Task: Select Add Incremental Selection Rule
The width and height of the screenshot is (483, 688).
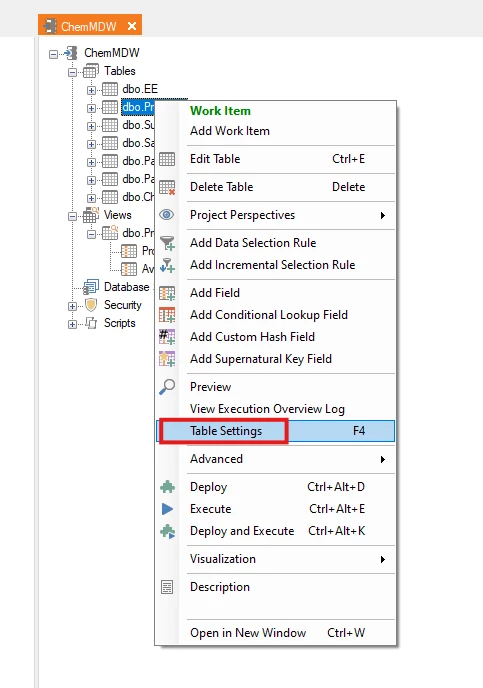Action: click(x=275, y=265)
